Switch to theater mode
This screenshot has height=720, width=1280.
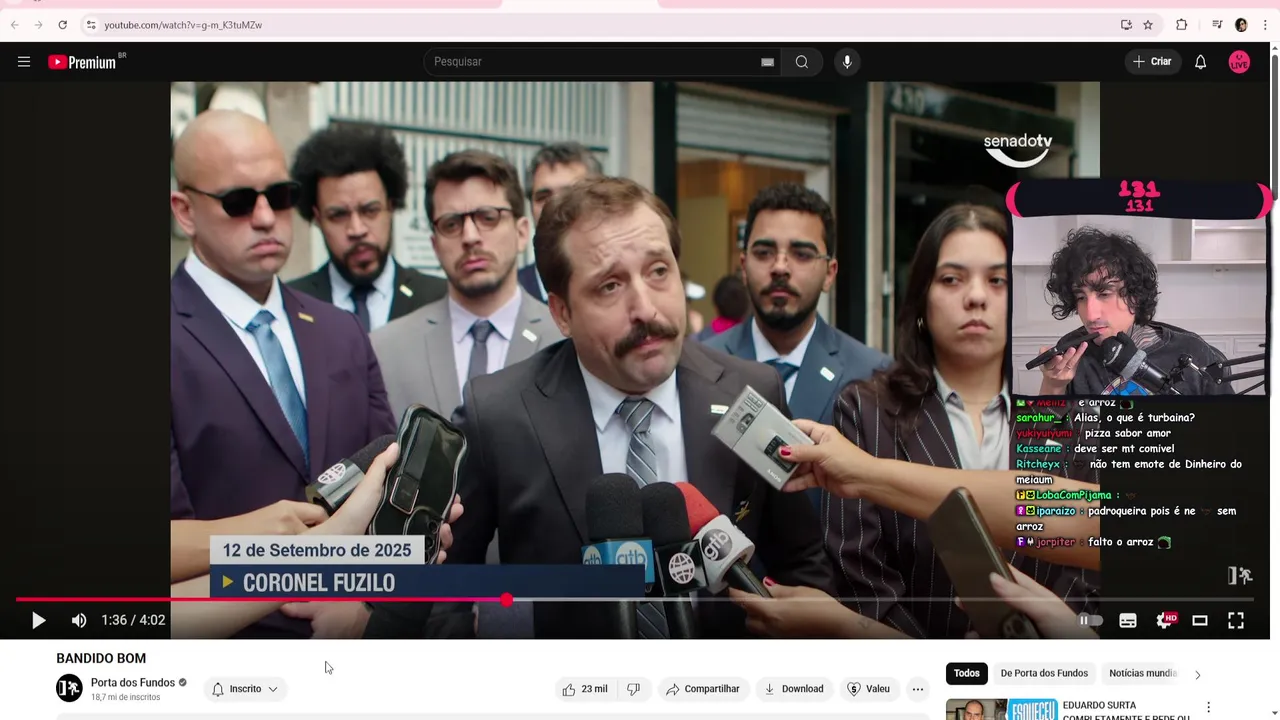coord(1200,621)
